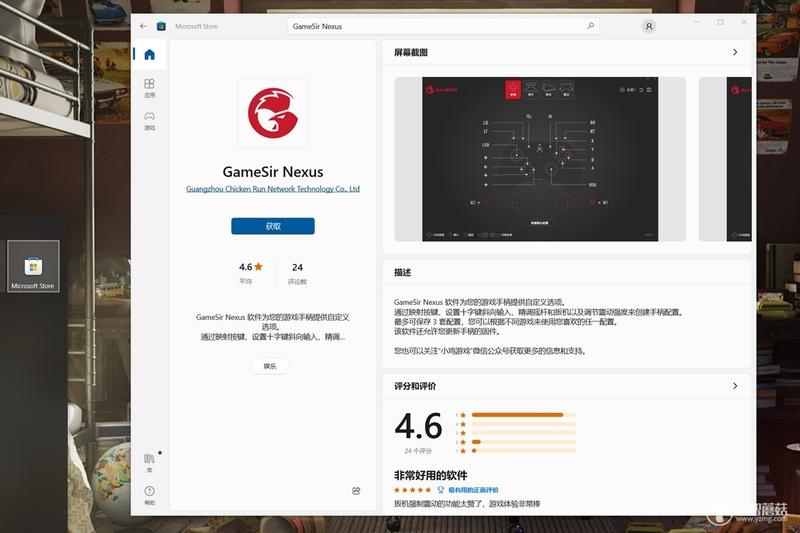This screenshot has width=800, height=533.
Task: Open the Library icon in sidebar
Action: (149, 462)
